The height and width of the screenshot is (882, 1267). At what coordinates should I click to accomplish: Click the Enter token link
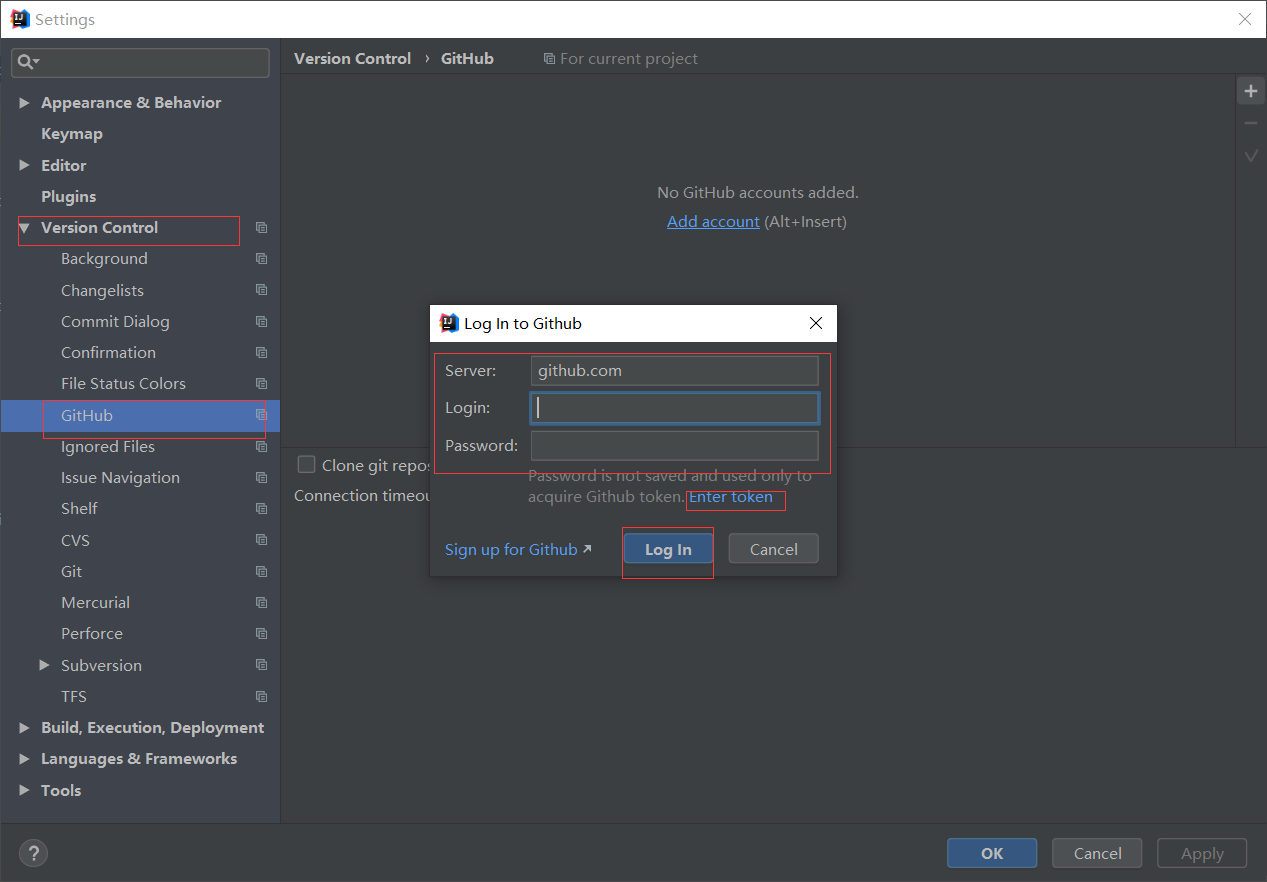pyautogui.click(x=731, y=497)
